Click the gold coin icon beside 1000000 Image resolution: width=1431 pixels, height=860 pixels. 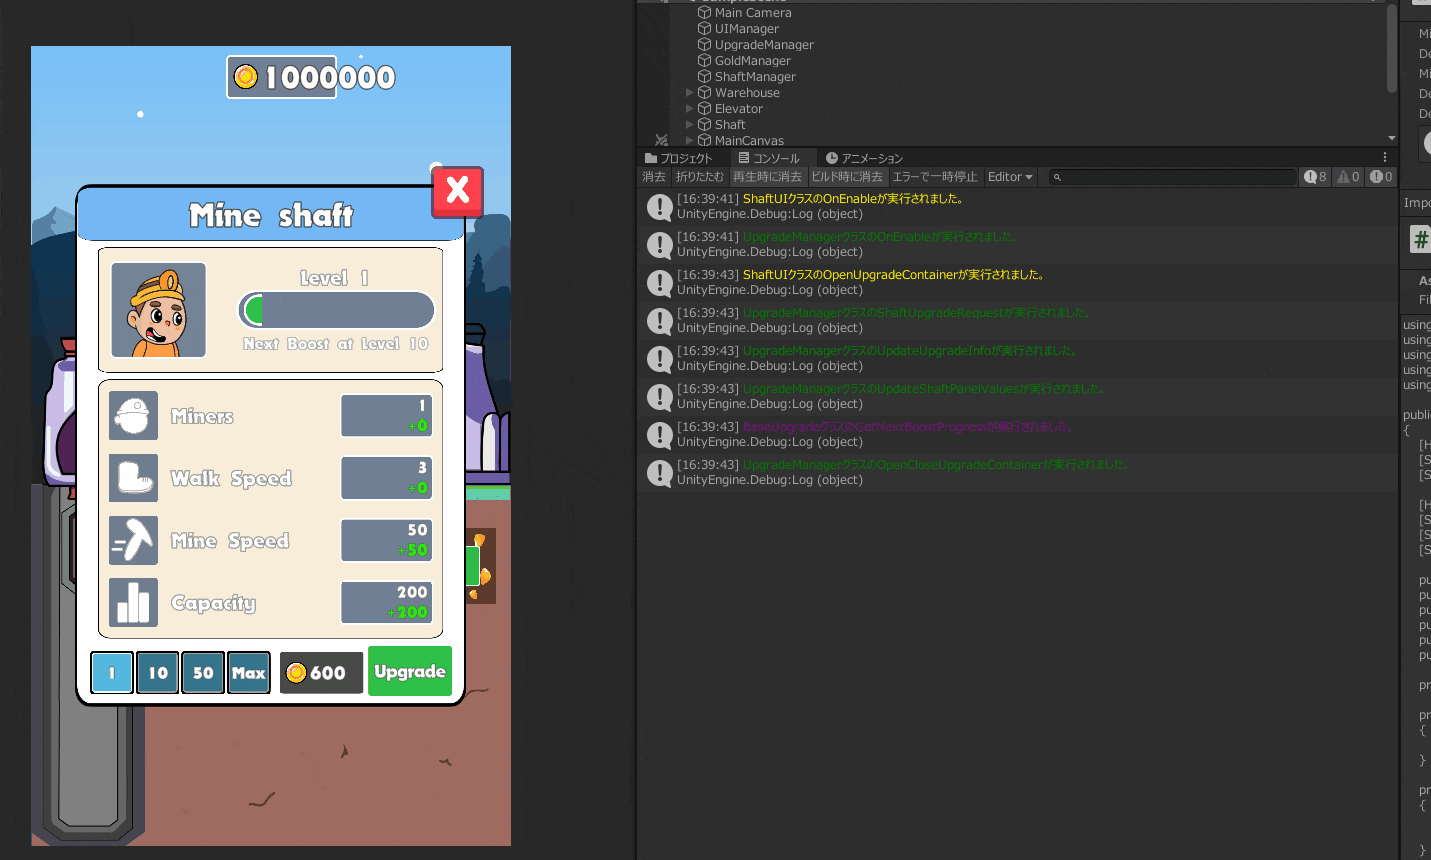point(246,77)
